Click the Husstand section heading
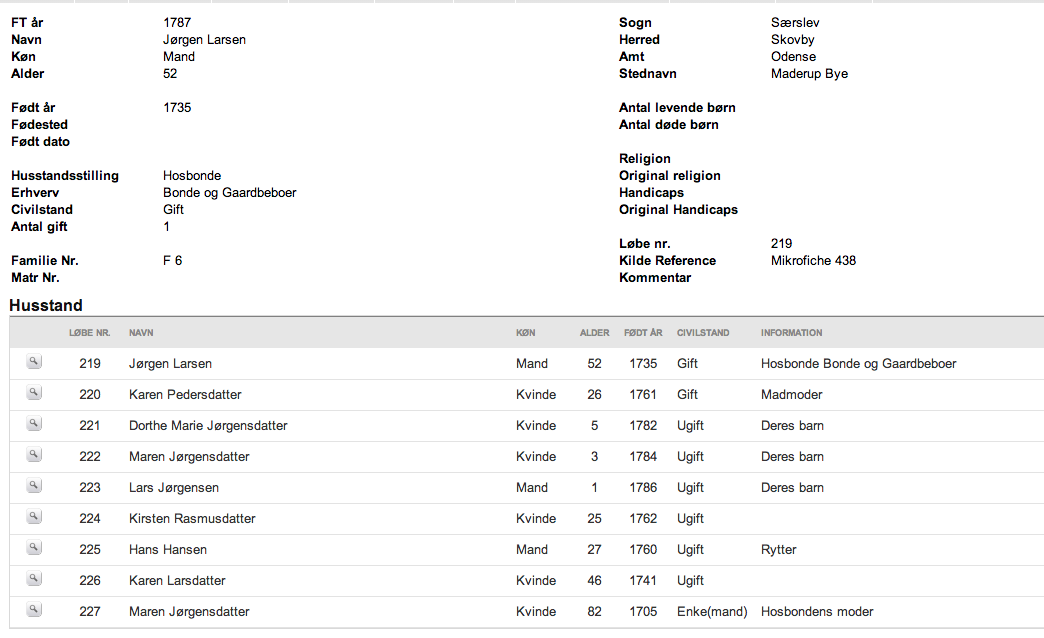1044x638 pixels. 46,305
